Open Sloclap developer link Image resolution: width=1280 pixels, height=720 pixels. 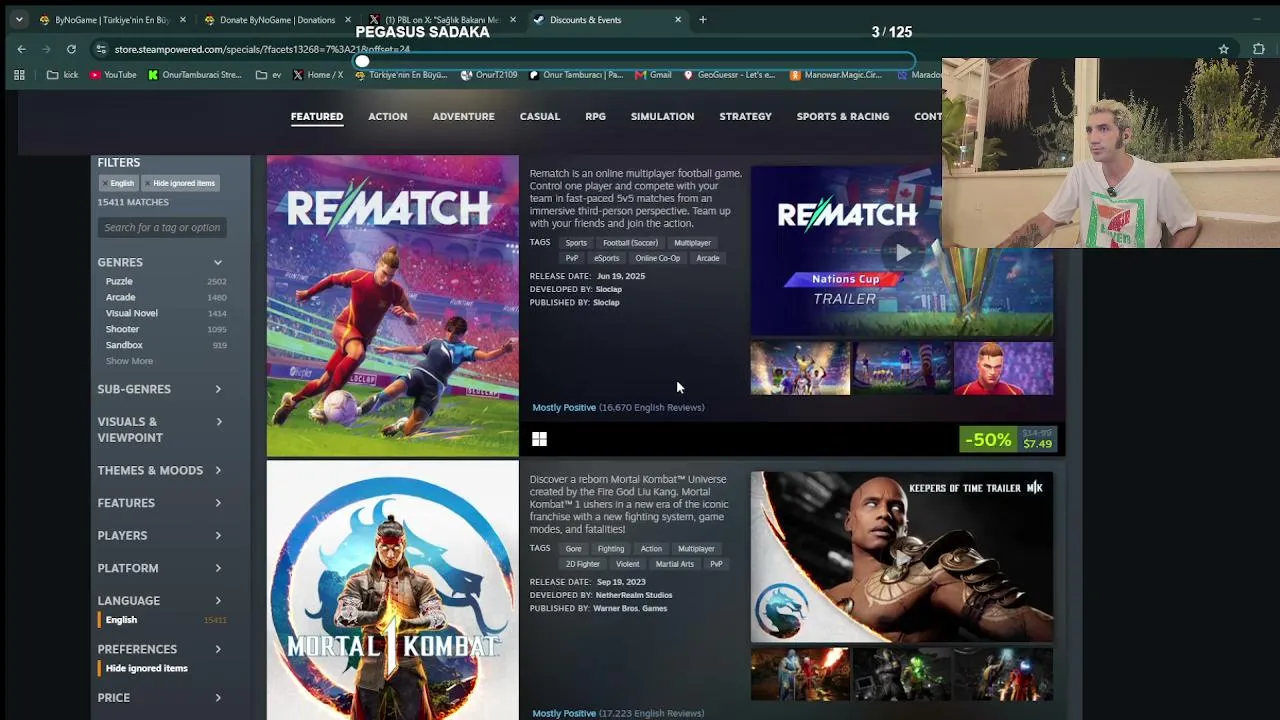pos(608,290)
